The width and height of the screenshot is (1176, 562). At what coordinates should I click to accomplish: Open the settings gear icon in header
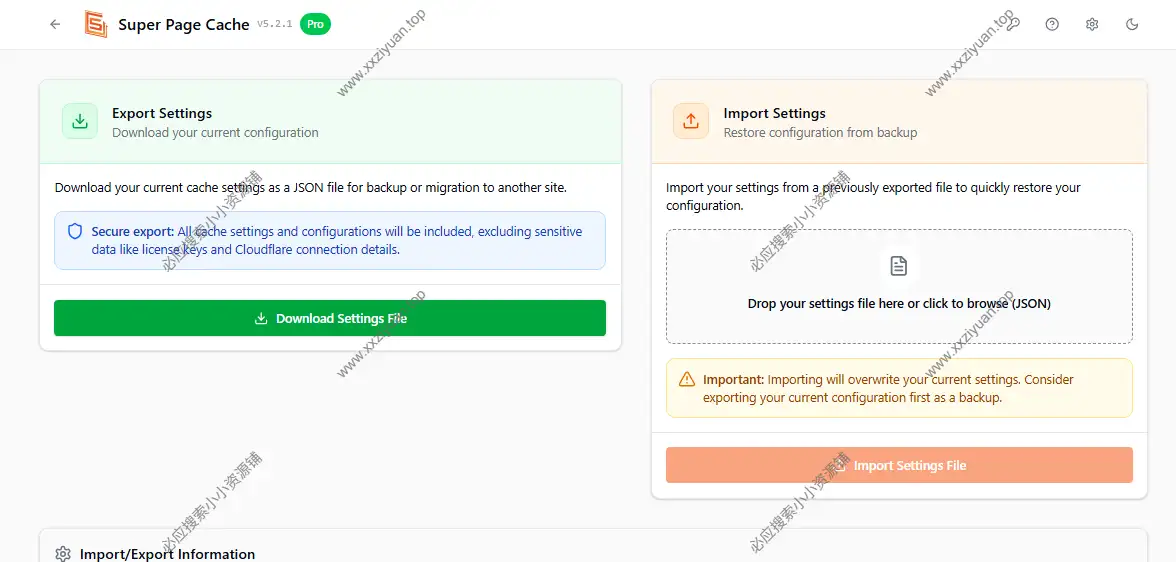1092,24
